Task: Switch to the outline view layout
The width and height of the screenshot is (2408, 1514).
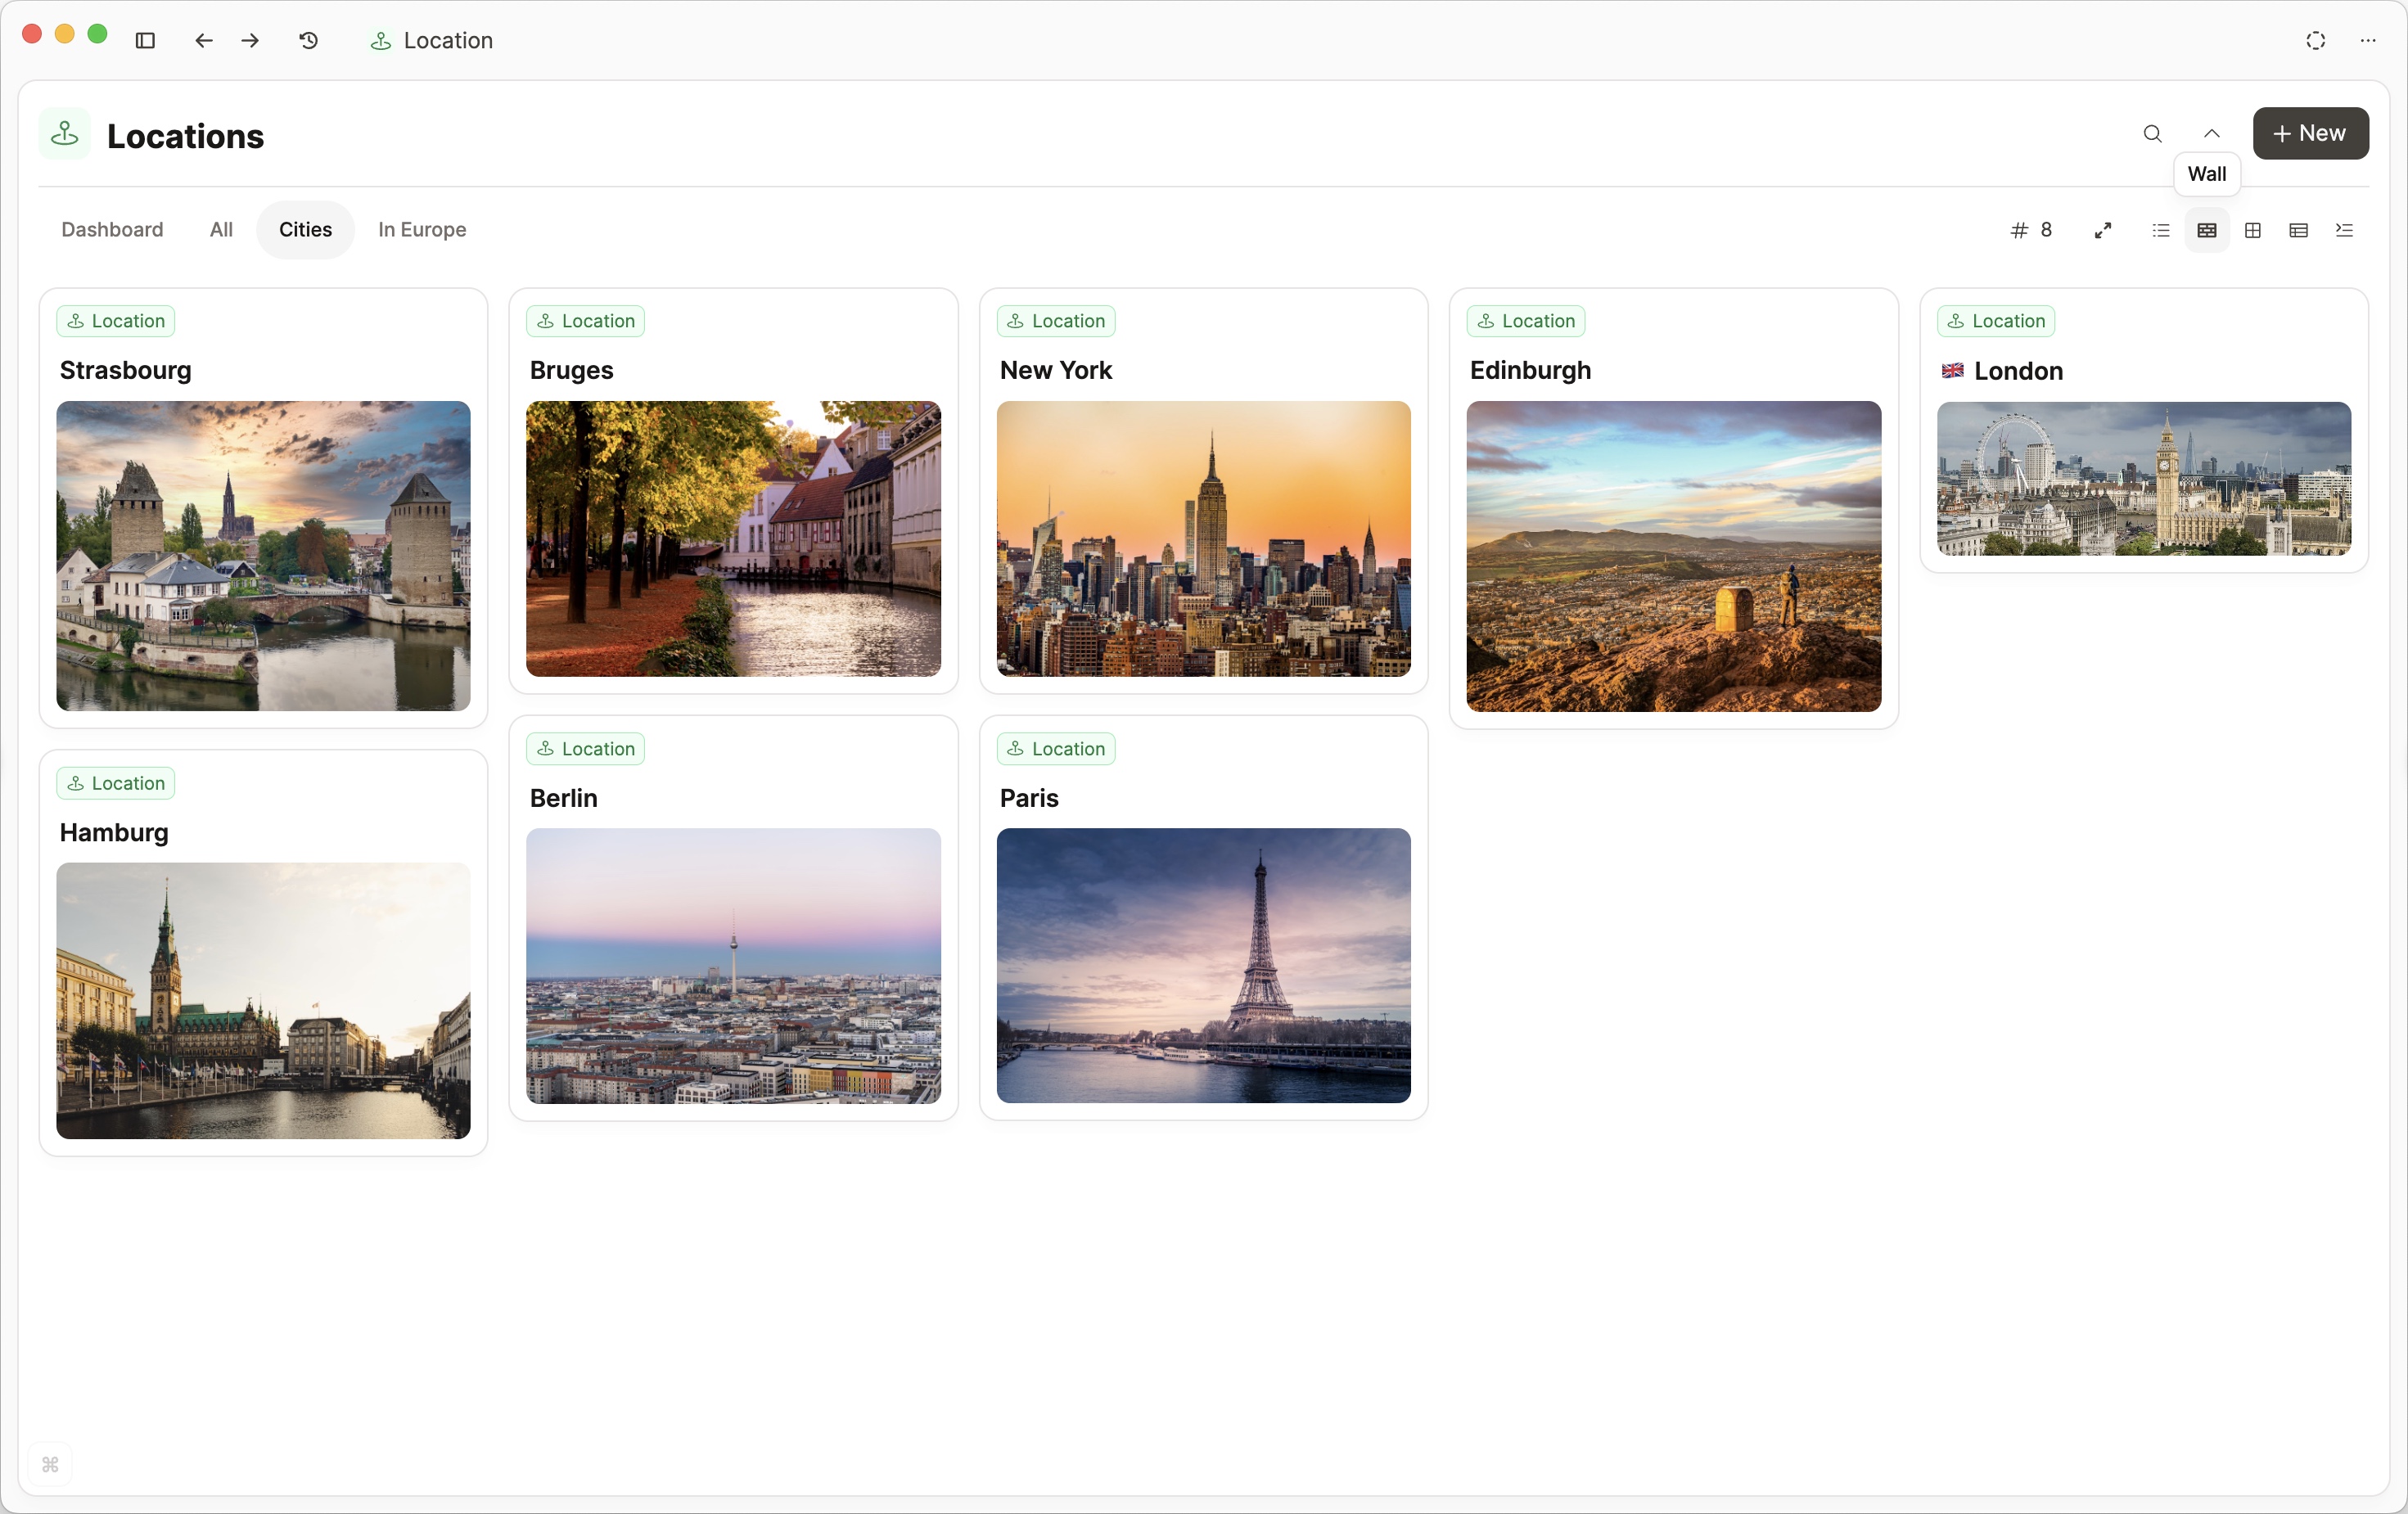Action: tap(2344, 230)
